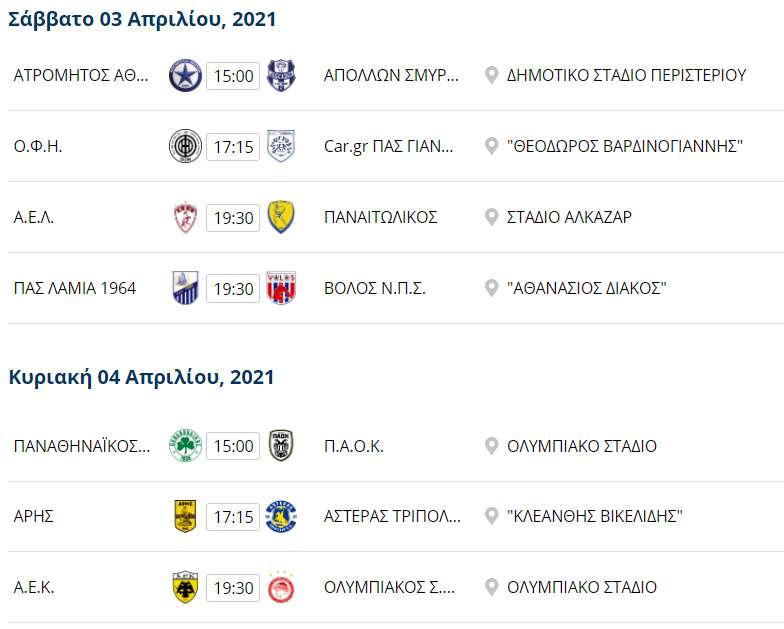784x629 pixels.
Task: Select the "ΚΛΕΑΝΘΗΣ ΒΙΚΕΛΙΔΗΣ" stadium link
Action: click(x=594, y=516)
